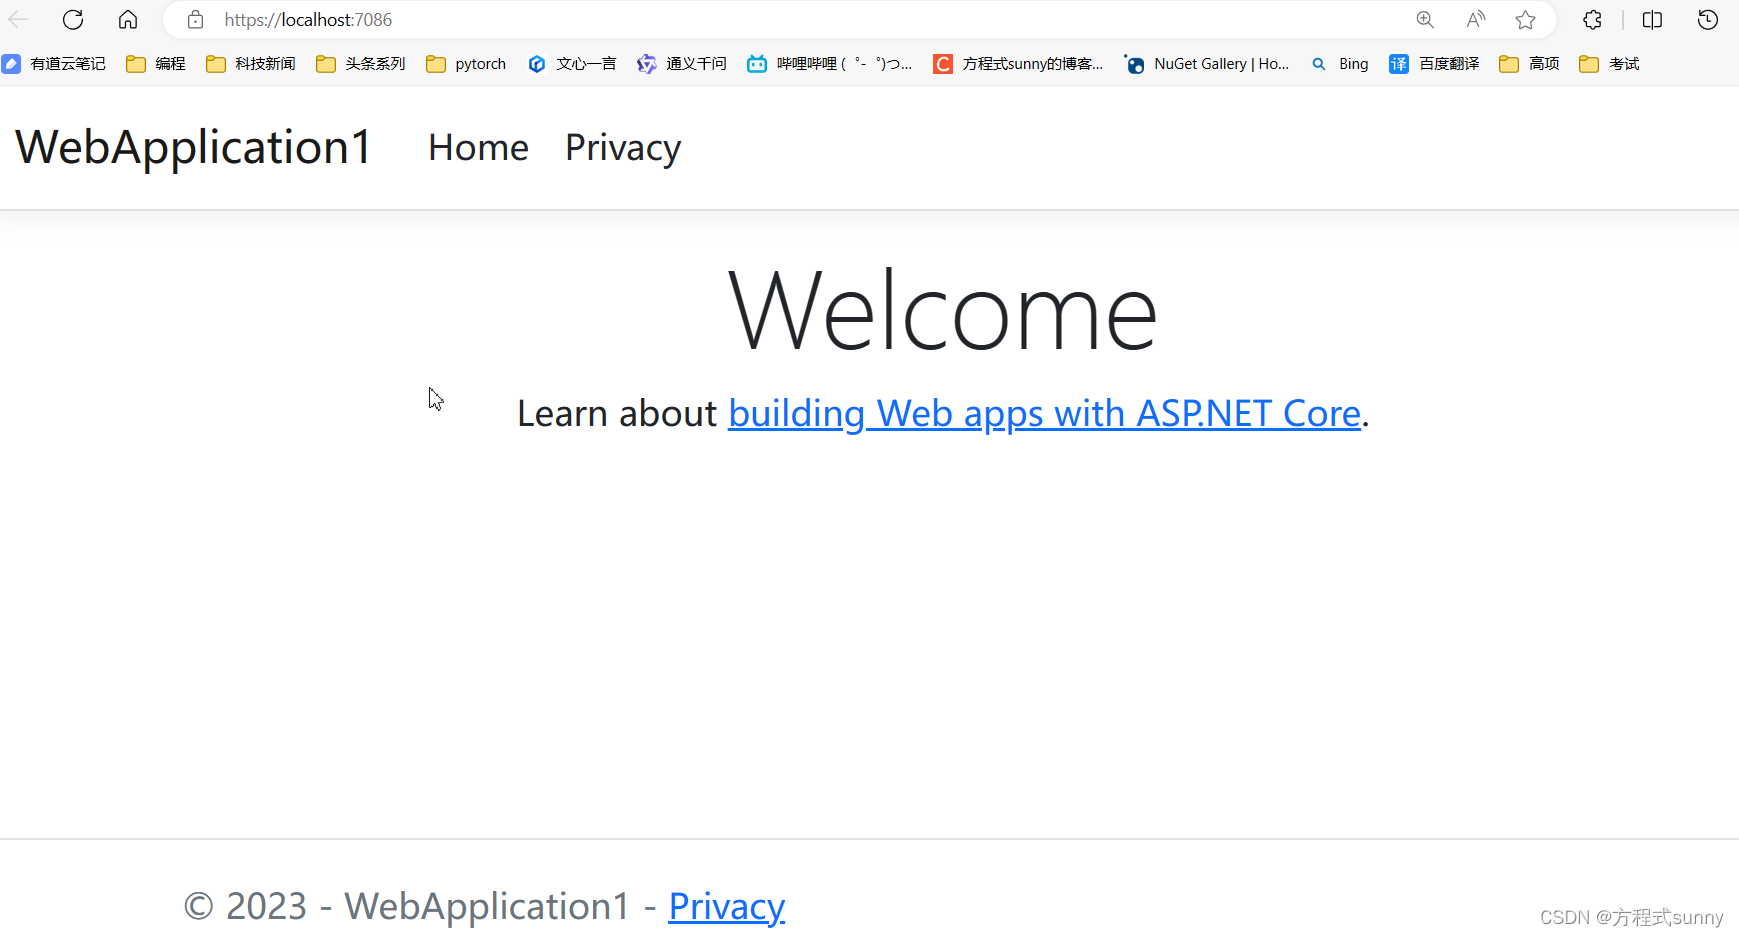Screen dimensions: 1739x937
Task: Toggle split screen view icon
Action: 1652,20
